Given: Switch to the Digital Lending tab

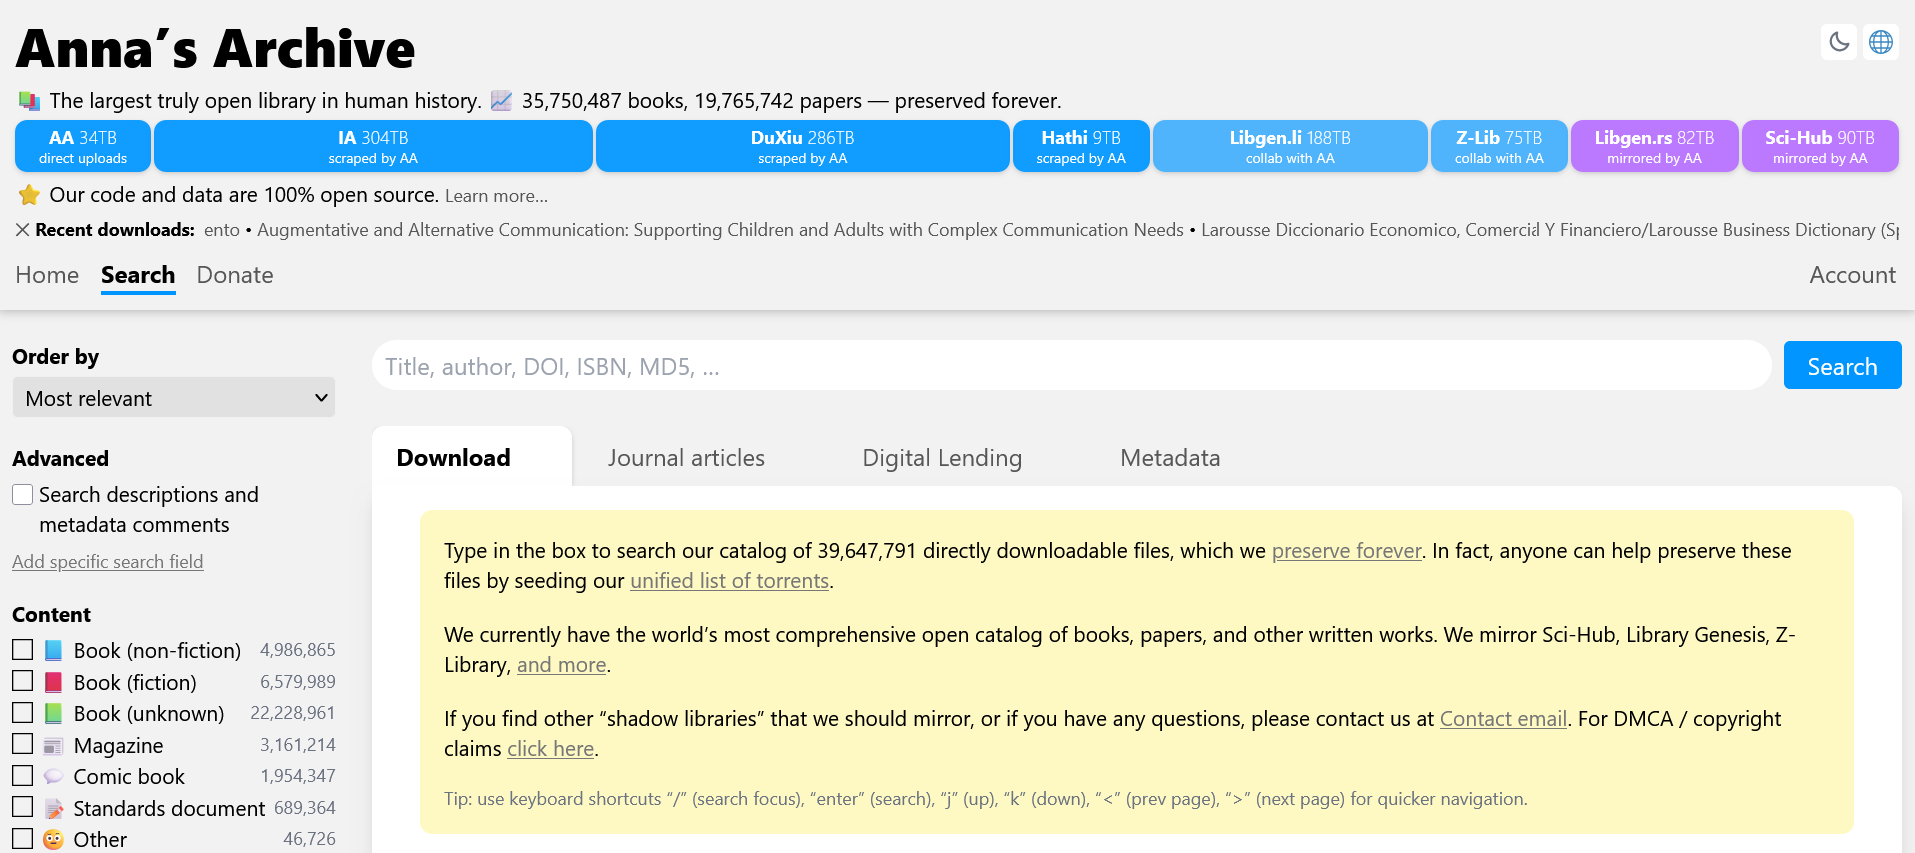Looking at the screenshot, I should pyautogui.click(x=942, y=458).
